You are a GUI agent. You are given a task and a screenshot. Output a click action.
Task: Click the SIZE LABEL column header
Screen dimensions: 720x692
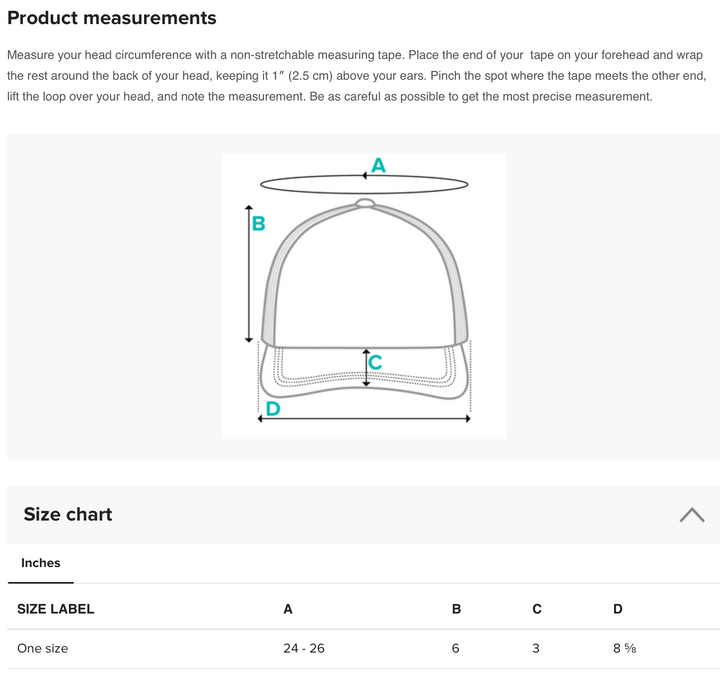click(x=56, y=609)
